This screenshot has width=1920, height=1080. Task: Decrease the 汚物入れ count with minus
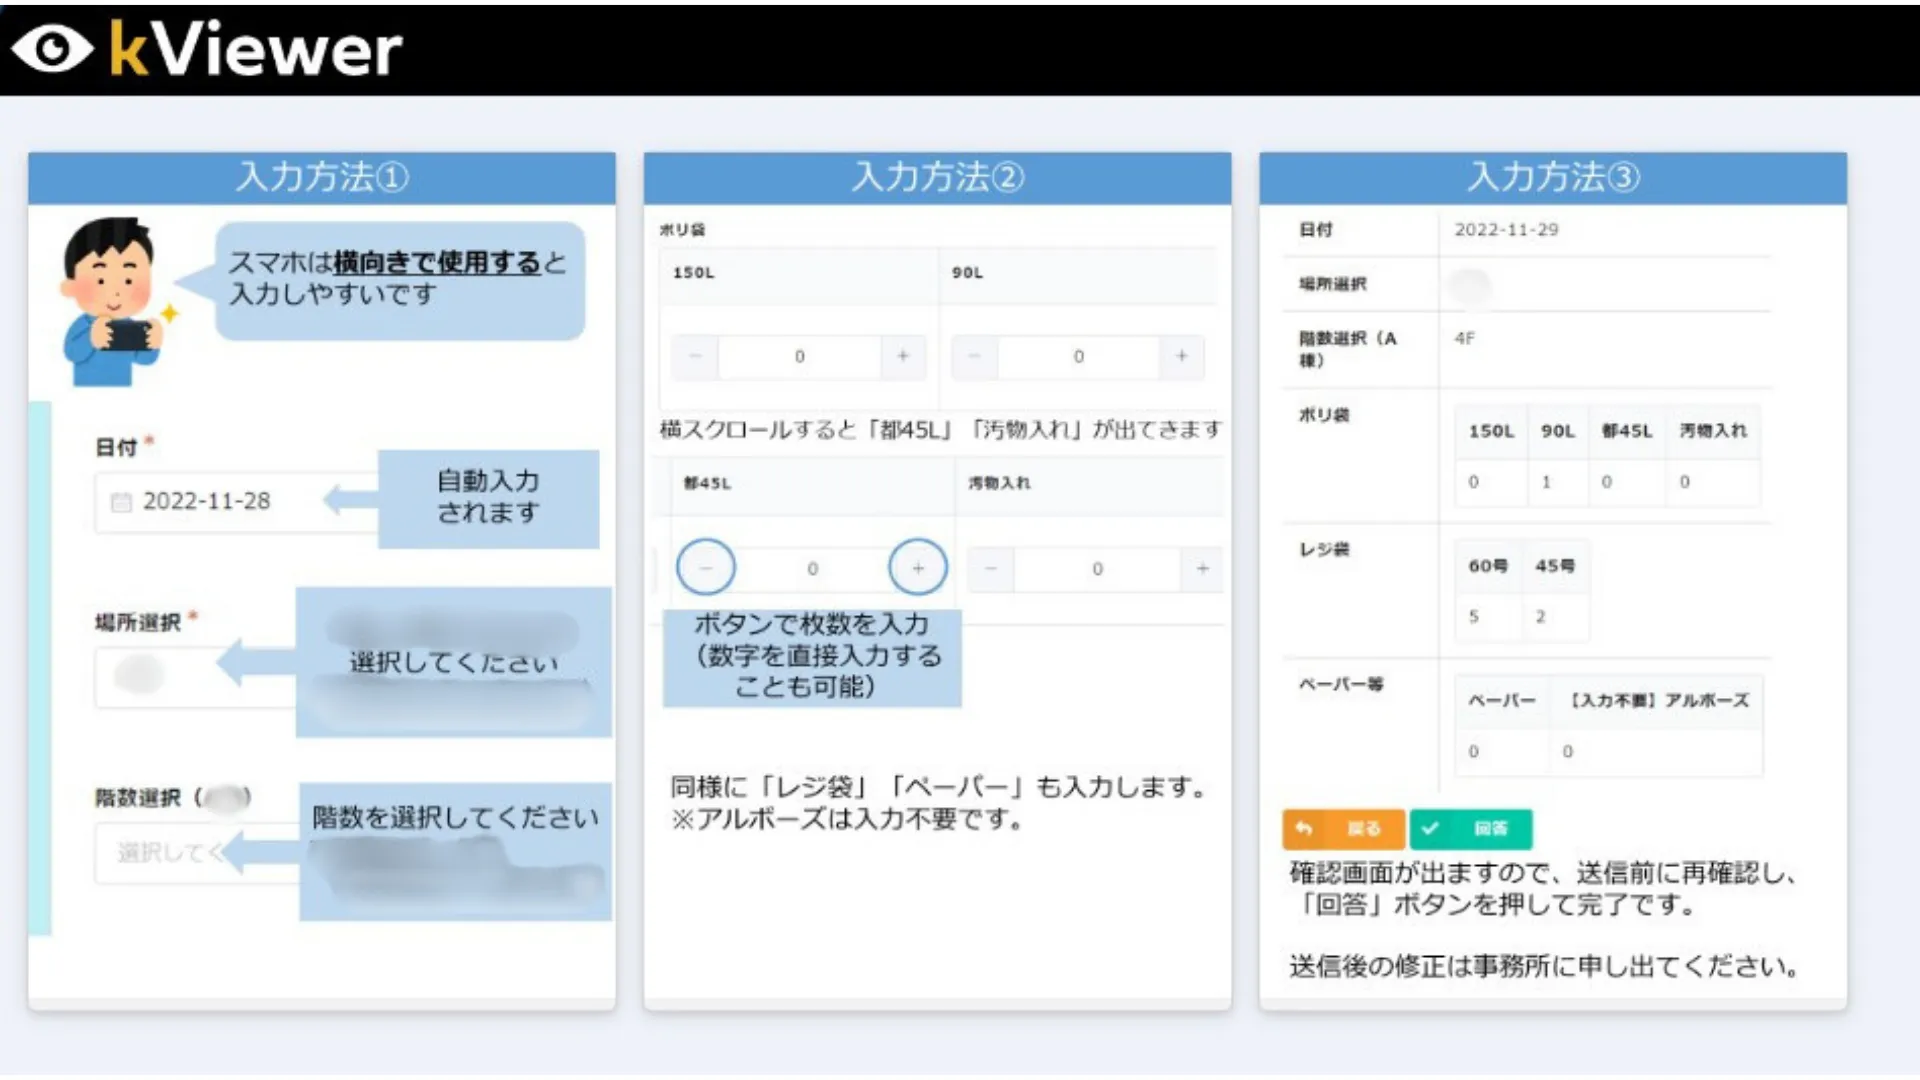coord(991,569)
